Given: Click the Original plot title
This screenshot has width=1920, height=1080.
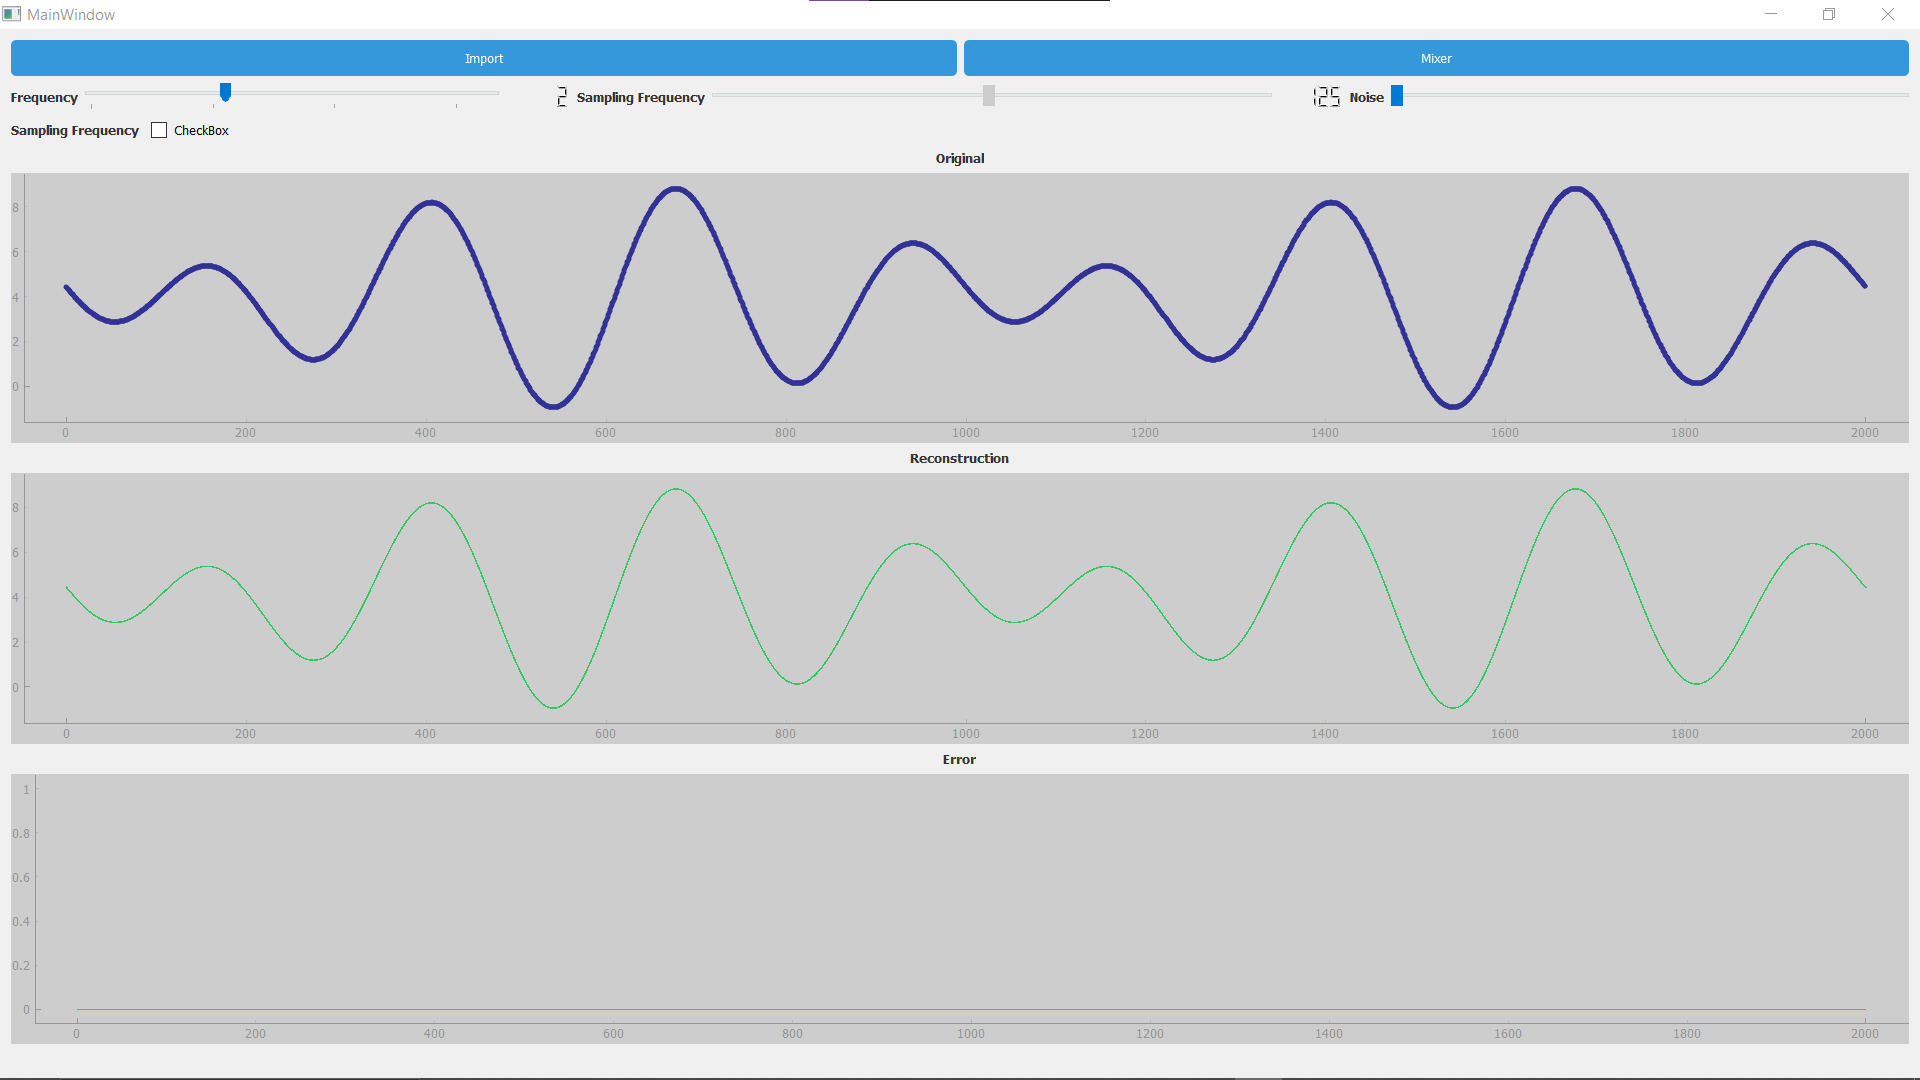Looking at the screenshot, I should [x=959, y=158].
